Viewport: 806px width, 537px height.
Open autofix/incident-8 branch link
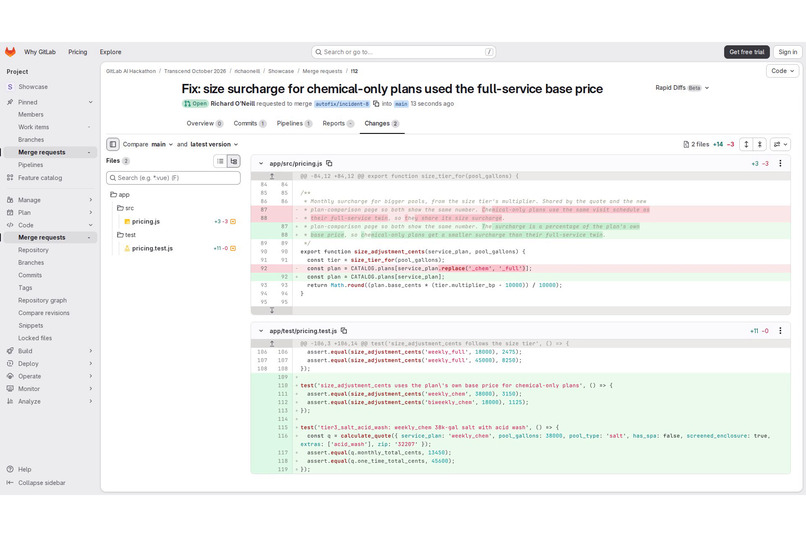click(342, 104)
